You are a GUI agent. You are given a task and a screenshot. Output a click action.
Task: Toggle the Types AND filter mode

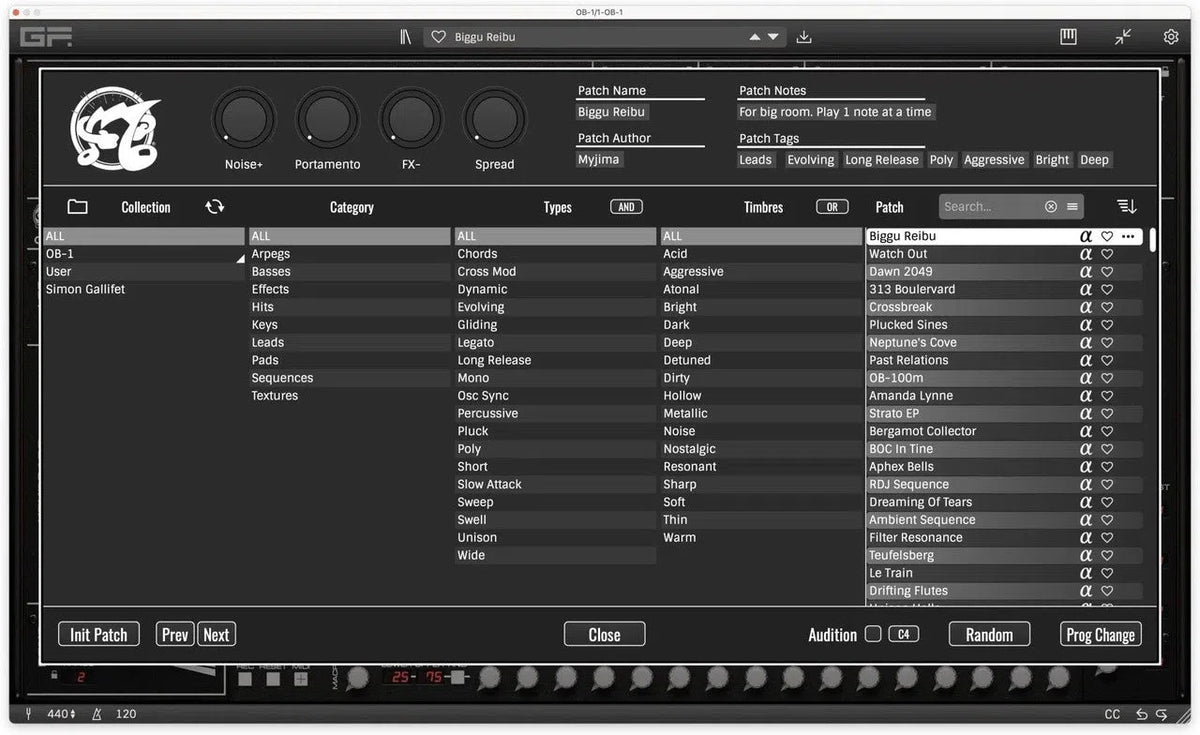(626, 207)
